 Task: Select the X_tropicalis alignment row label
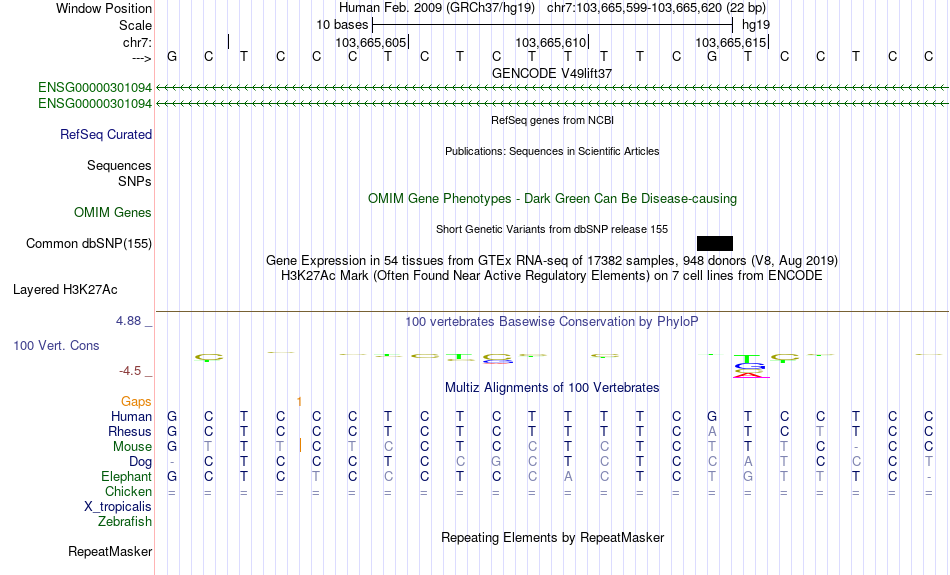pyautogui.click(x=118, y=507)
